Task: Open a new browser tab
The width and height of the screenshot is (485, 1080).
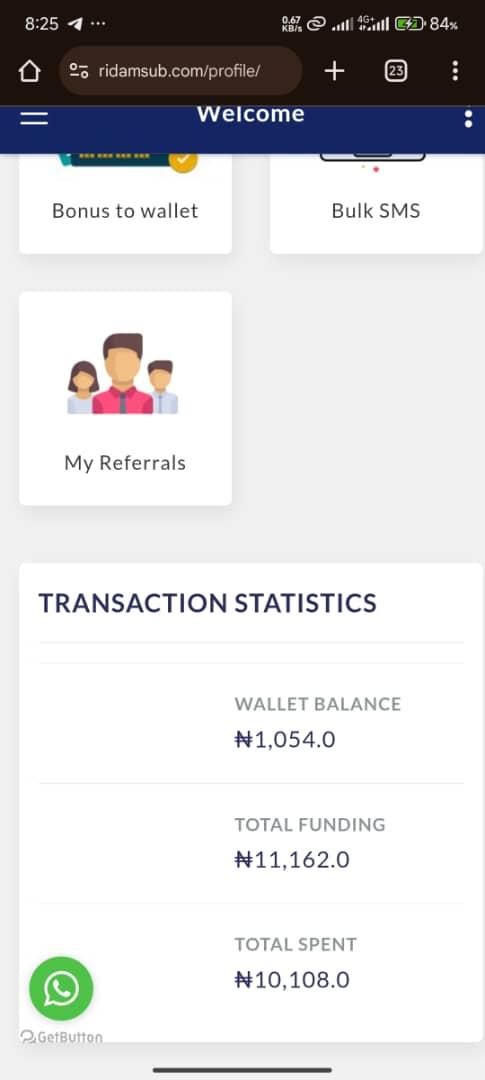Action: pyautogui.click(x=334, y=70)
